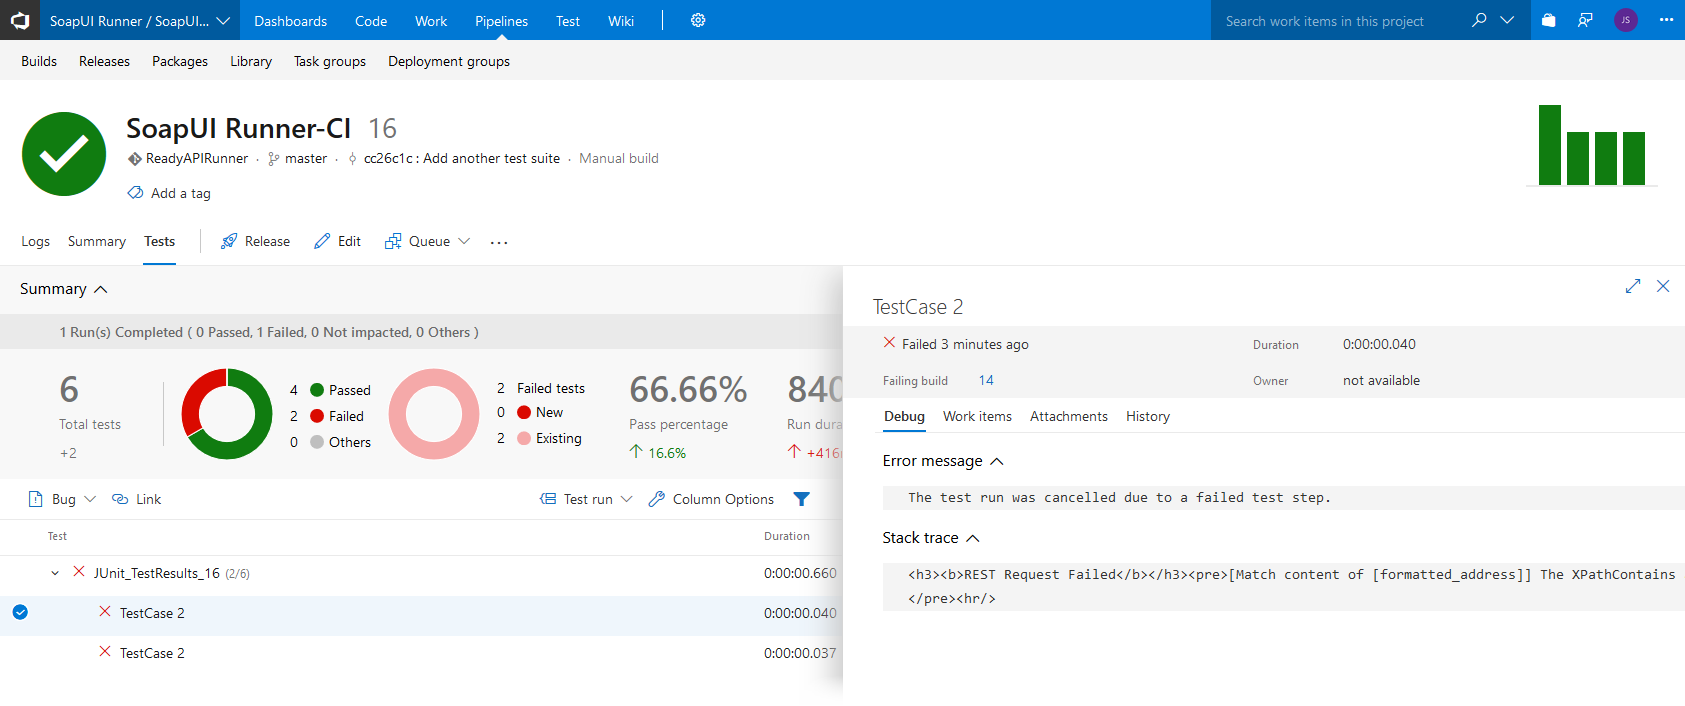1685x706 pixels.
Task: Select the unselected TestCase 2 row
Action: coord(421,653)
